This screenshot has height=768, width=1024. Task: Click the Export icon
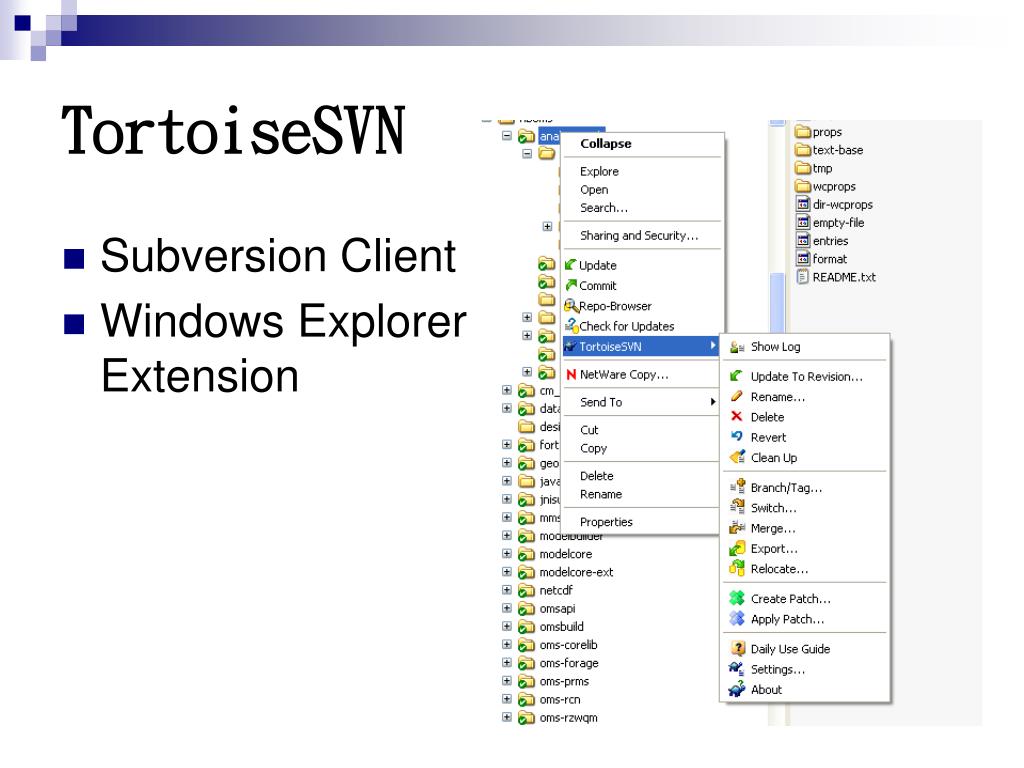click(x=737, y=548)
